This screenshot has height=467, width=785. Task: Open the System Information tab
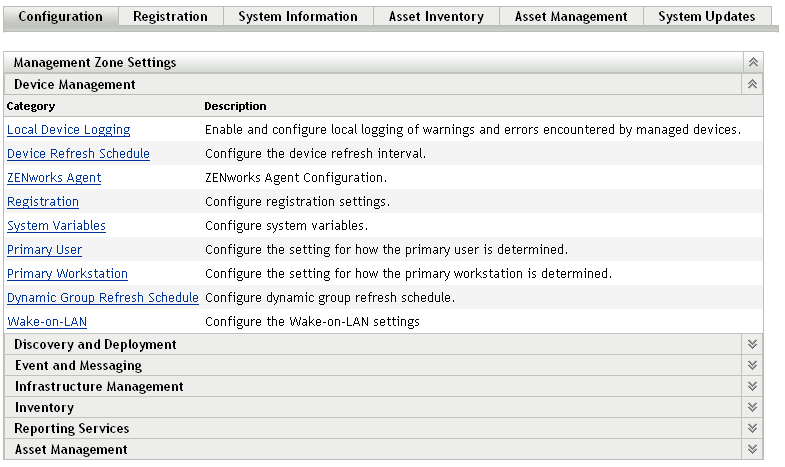click(x=298, y=16)
